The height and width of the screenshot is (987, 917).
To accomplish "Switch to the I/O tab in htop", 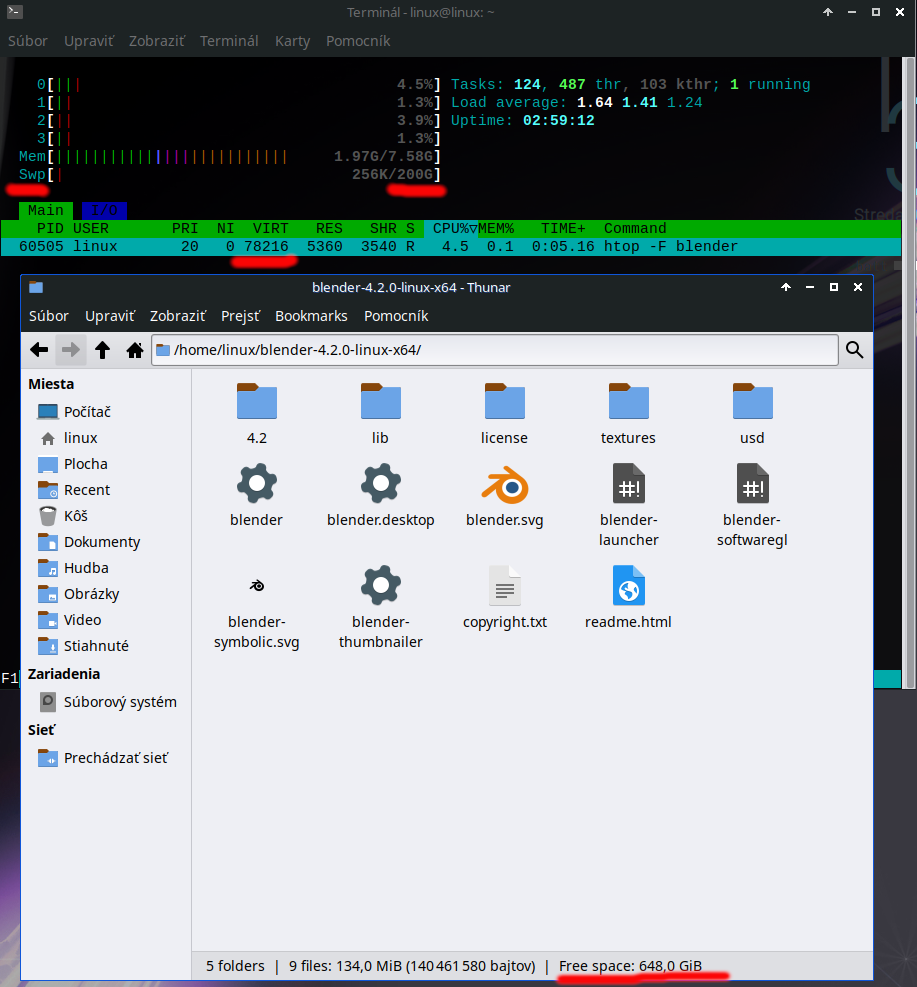I will (103, 210).
